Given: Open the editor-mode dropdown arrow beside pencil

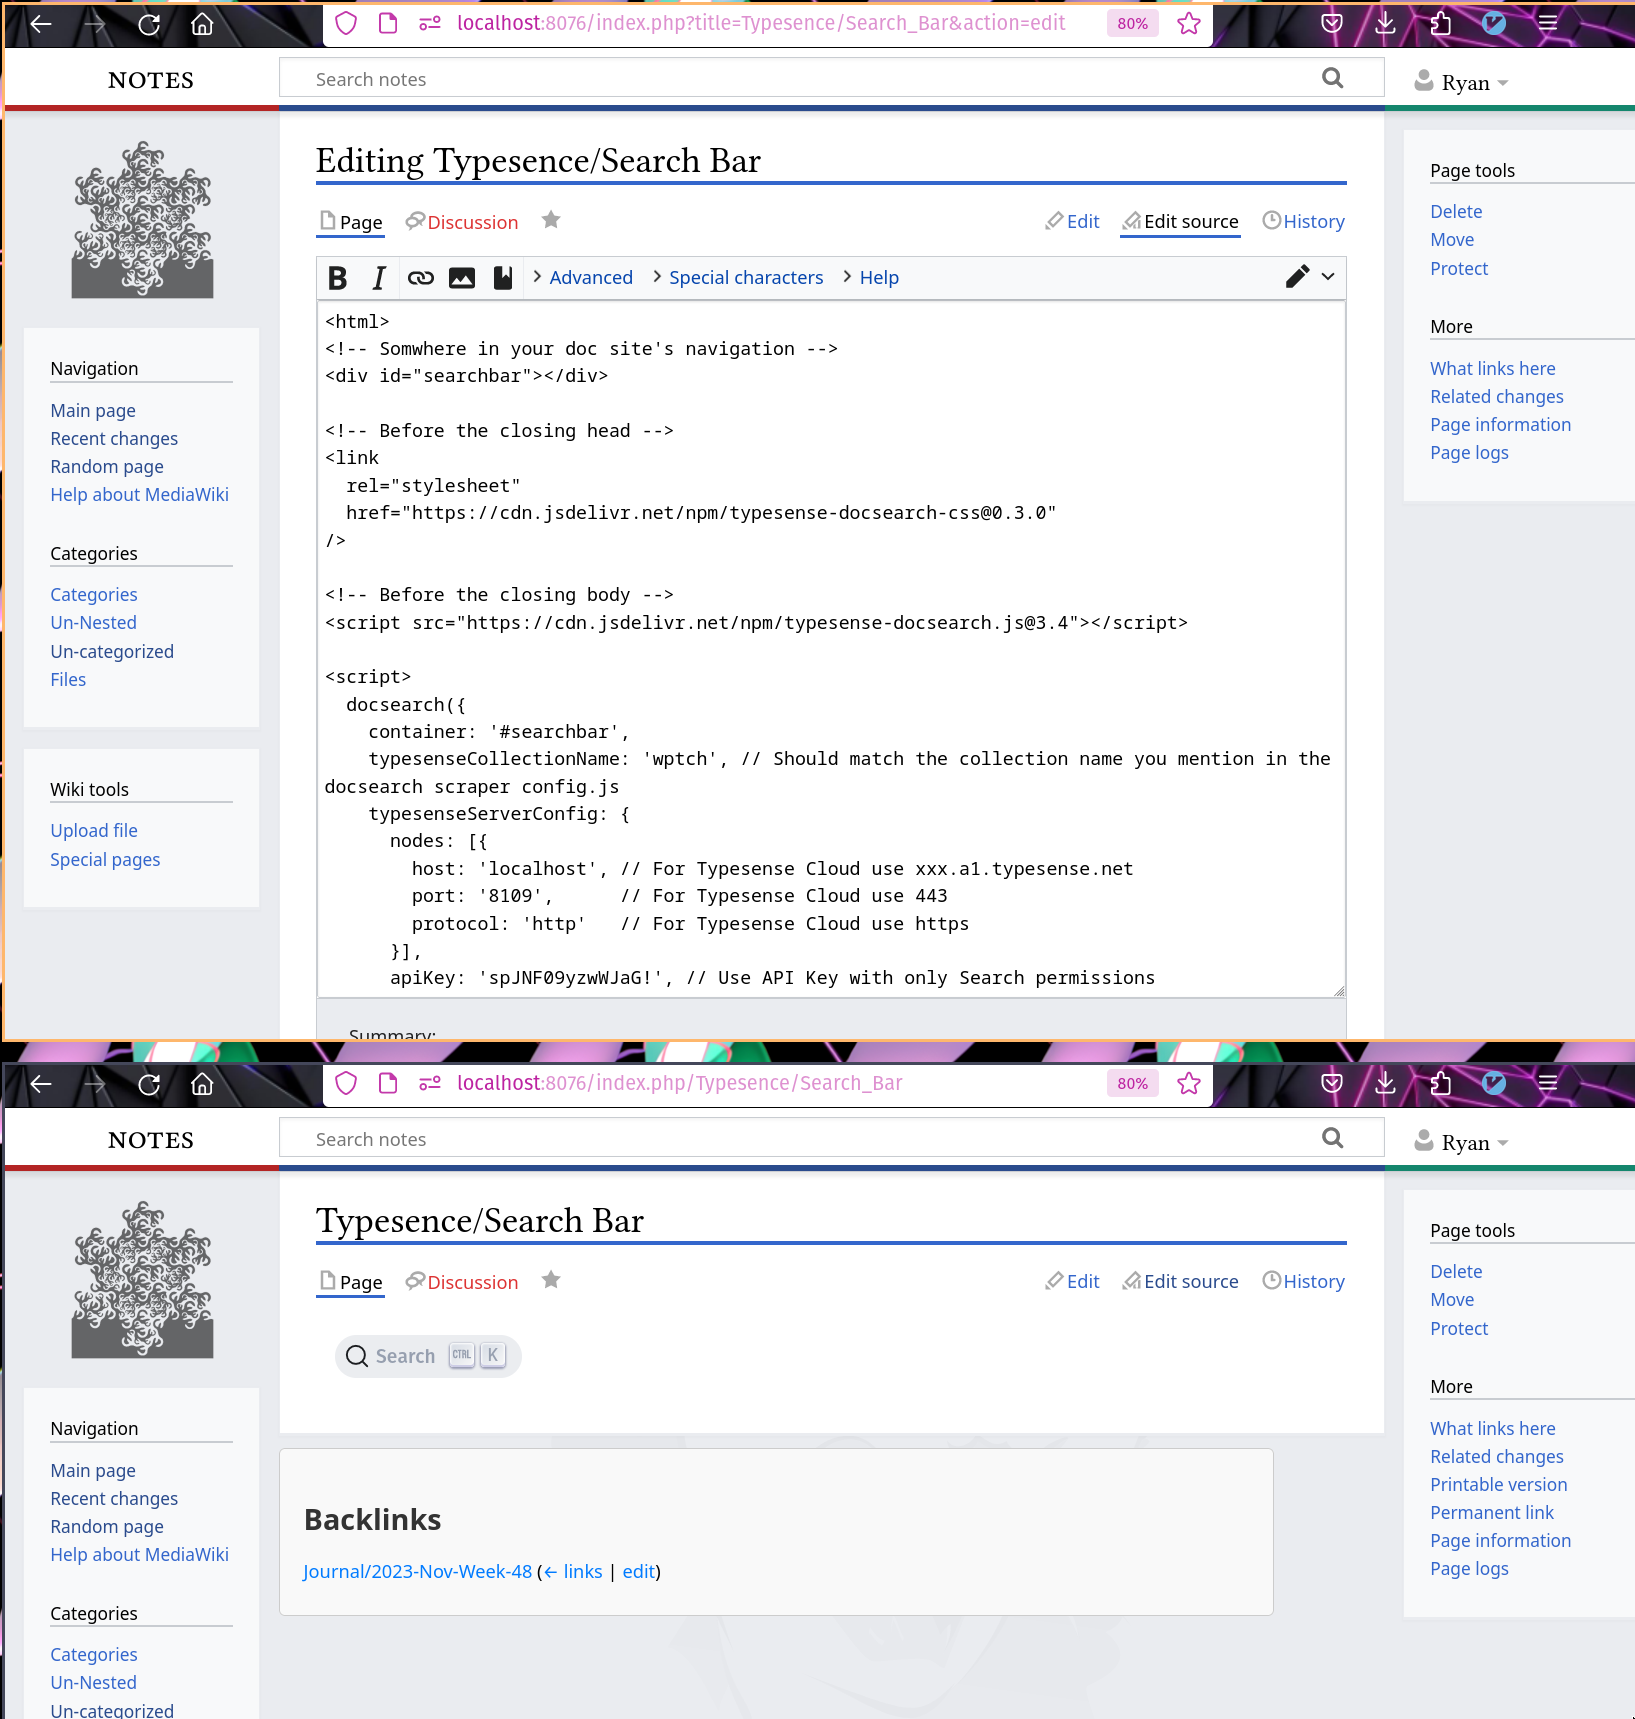Looking at the screenshot, I should tap(1328, 277).
